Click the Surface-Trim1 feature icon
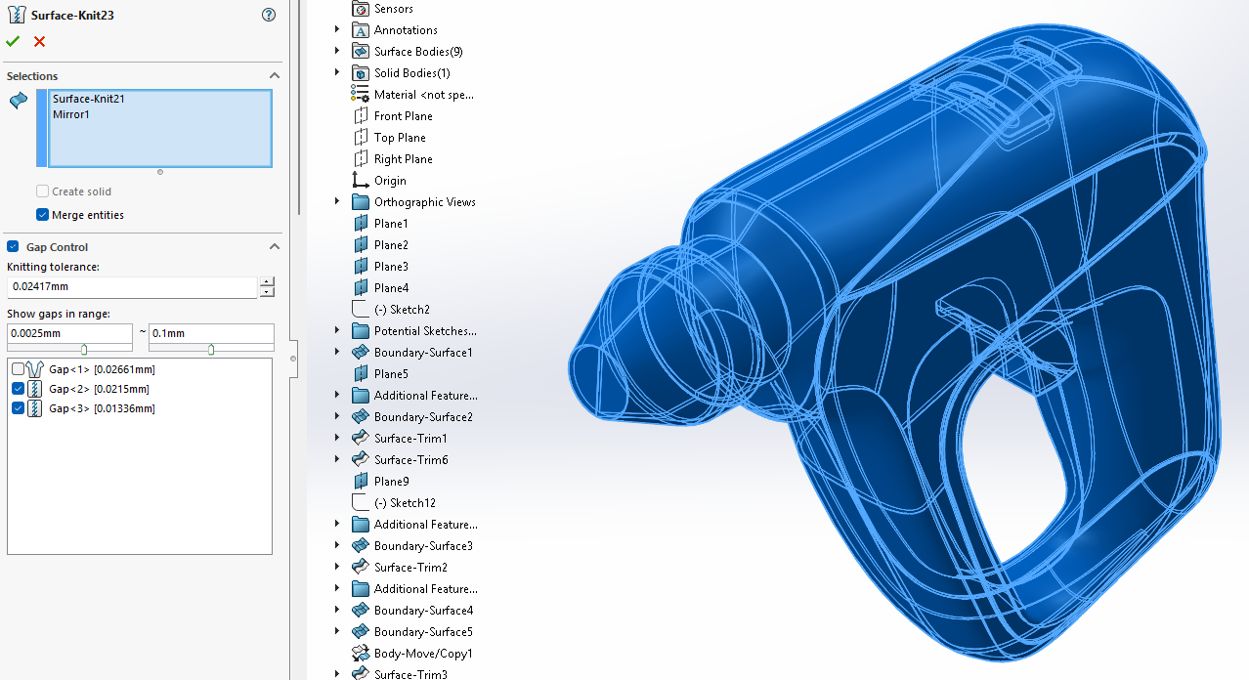This screenshot has width=1249, height=680. click(361, 438)
